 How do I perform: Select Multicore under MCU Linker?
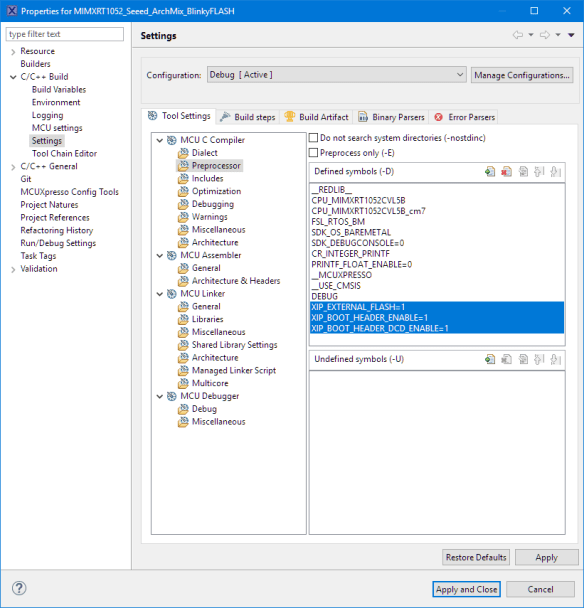coord(210,383)
